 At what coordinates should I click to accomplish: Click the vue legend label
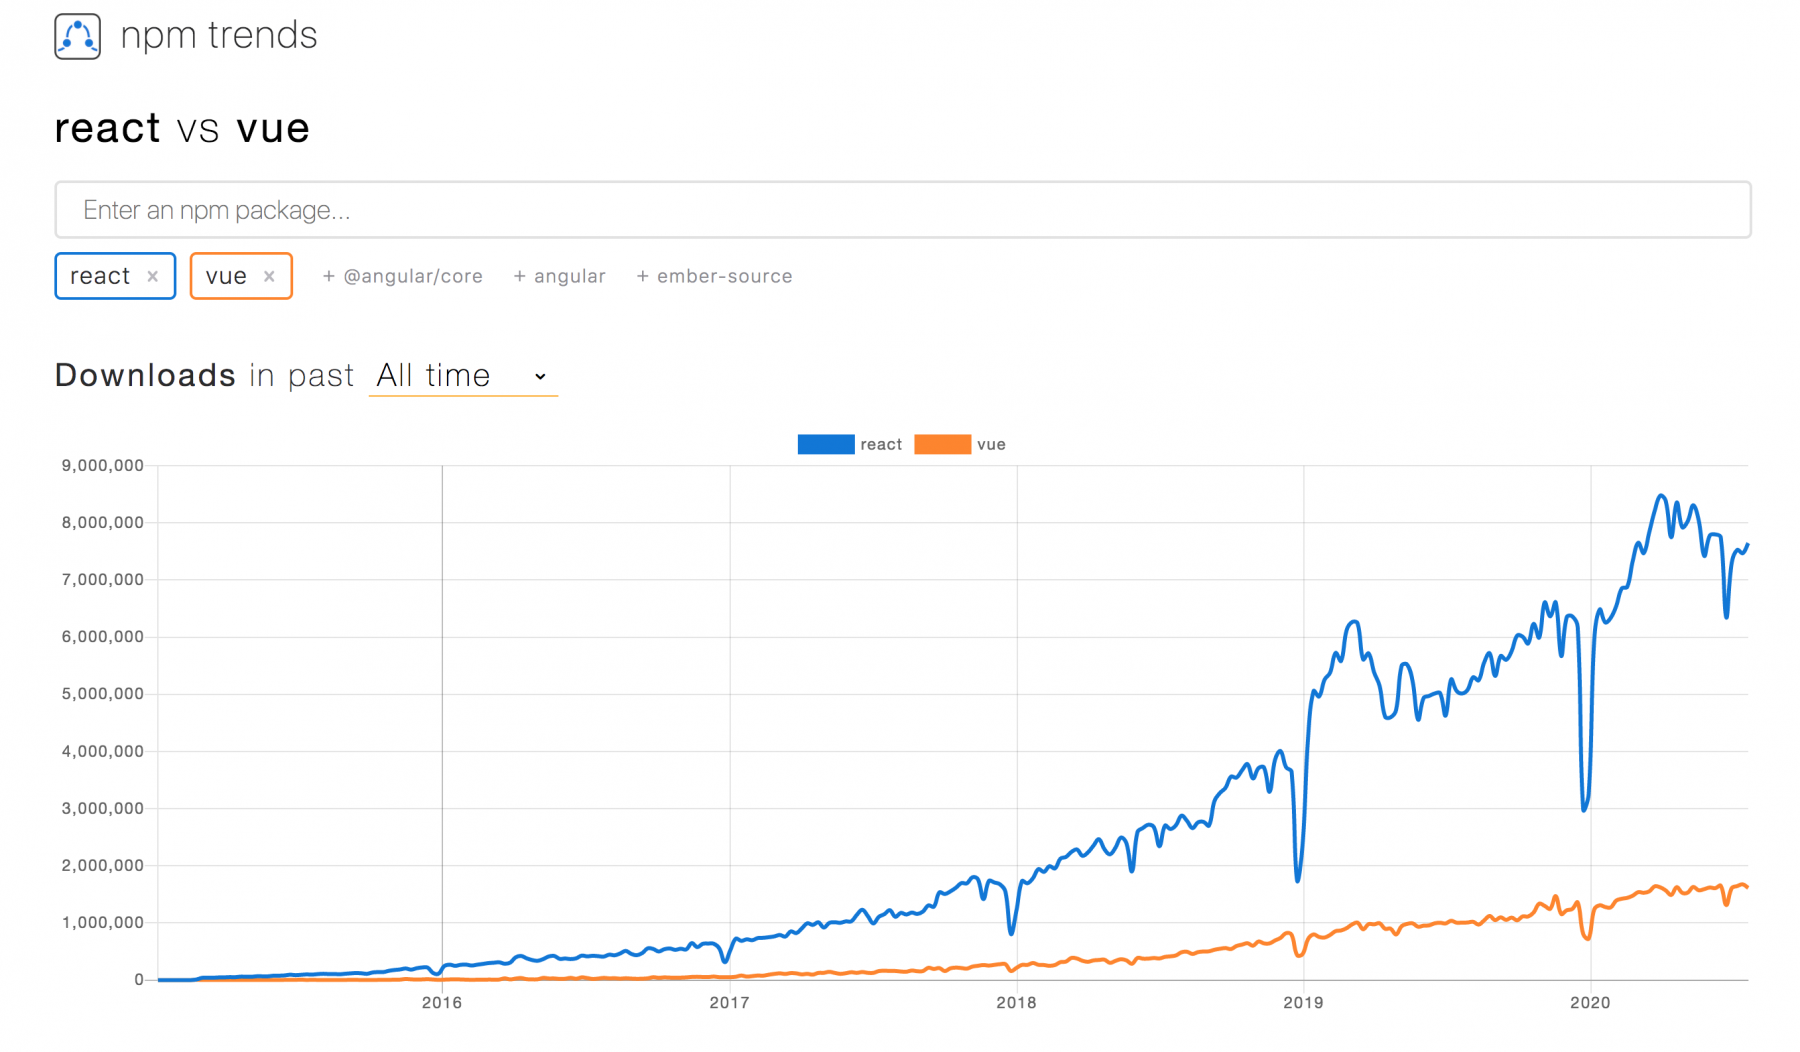pyautogui.click(x=991, y=445)
